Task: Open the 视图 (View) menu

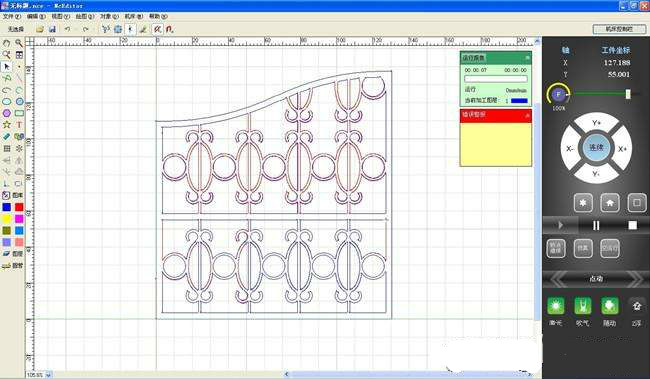Action: [61, 16]
